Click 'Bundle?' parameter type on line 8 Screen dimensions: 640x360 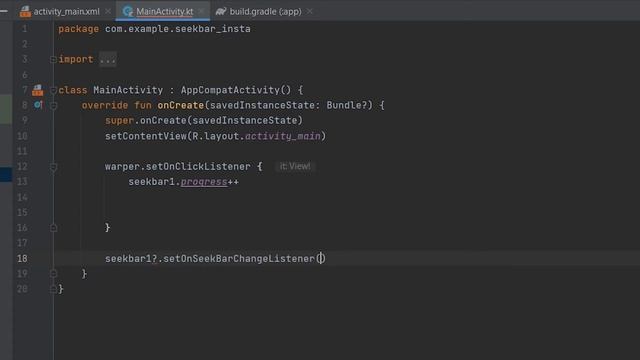tap(347, 105)
